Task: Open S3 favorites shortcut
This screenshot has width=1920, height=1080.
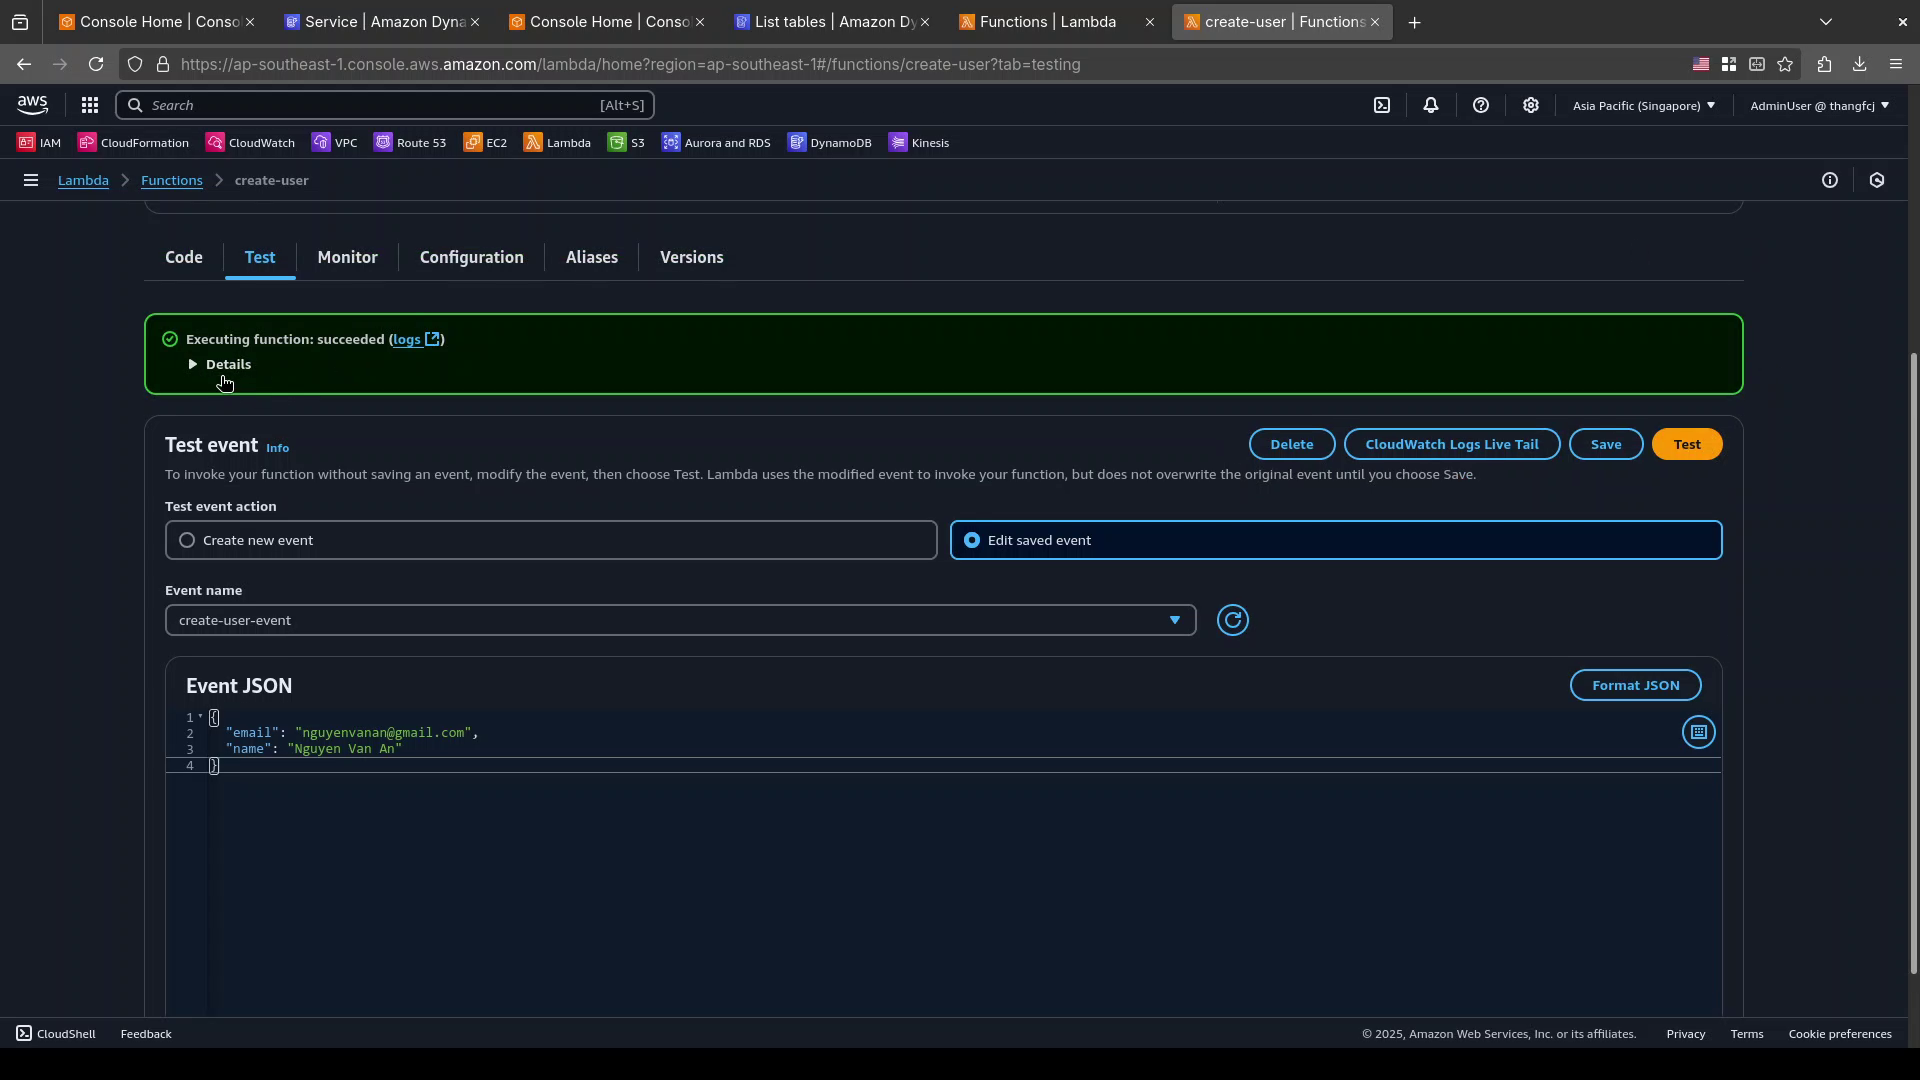Action: 627,143
